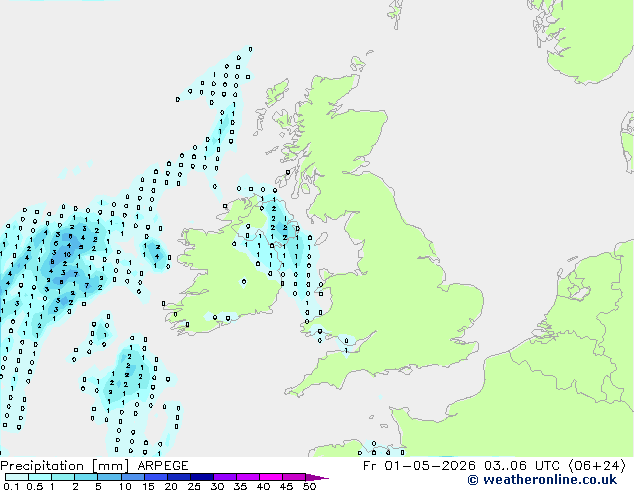This screenshot has width=634, height=490.
Task: Click the '(06+24)' run offset text
Action: [x=597, y=466]
